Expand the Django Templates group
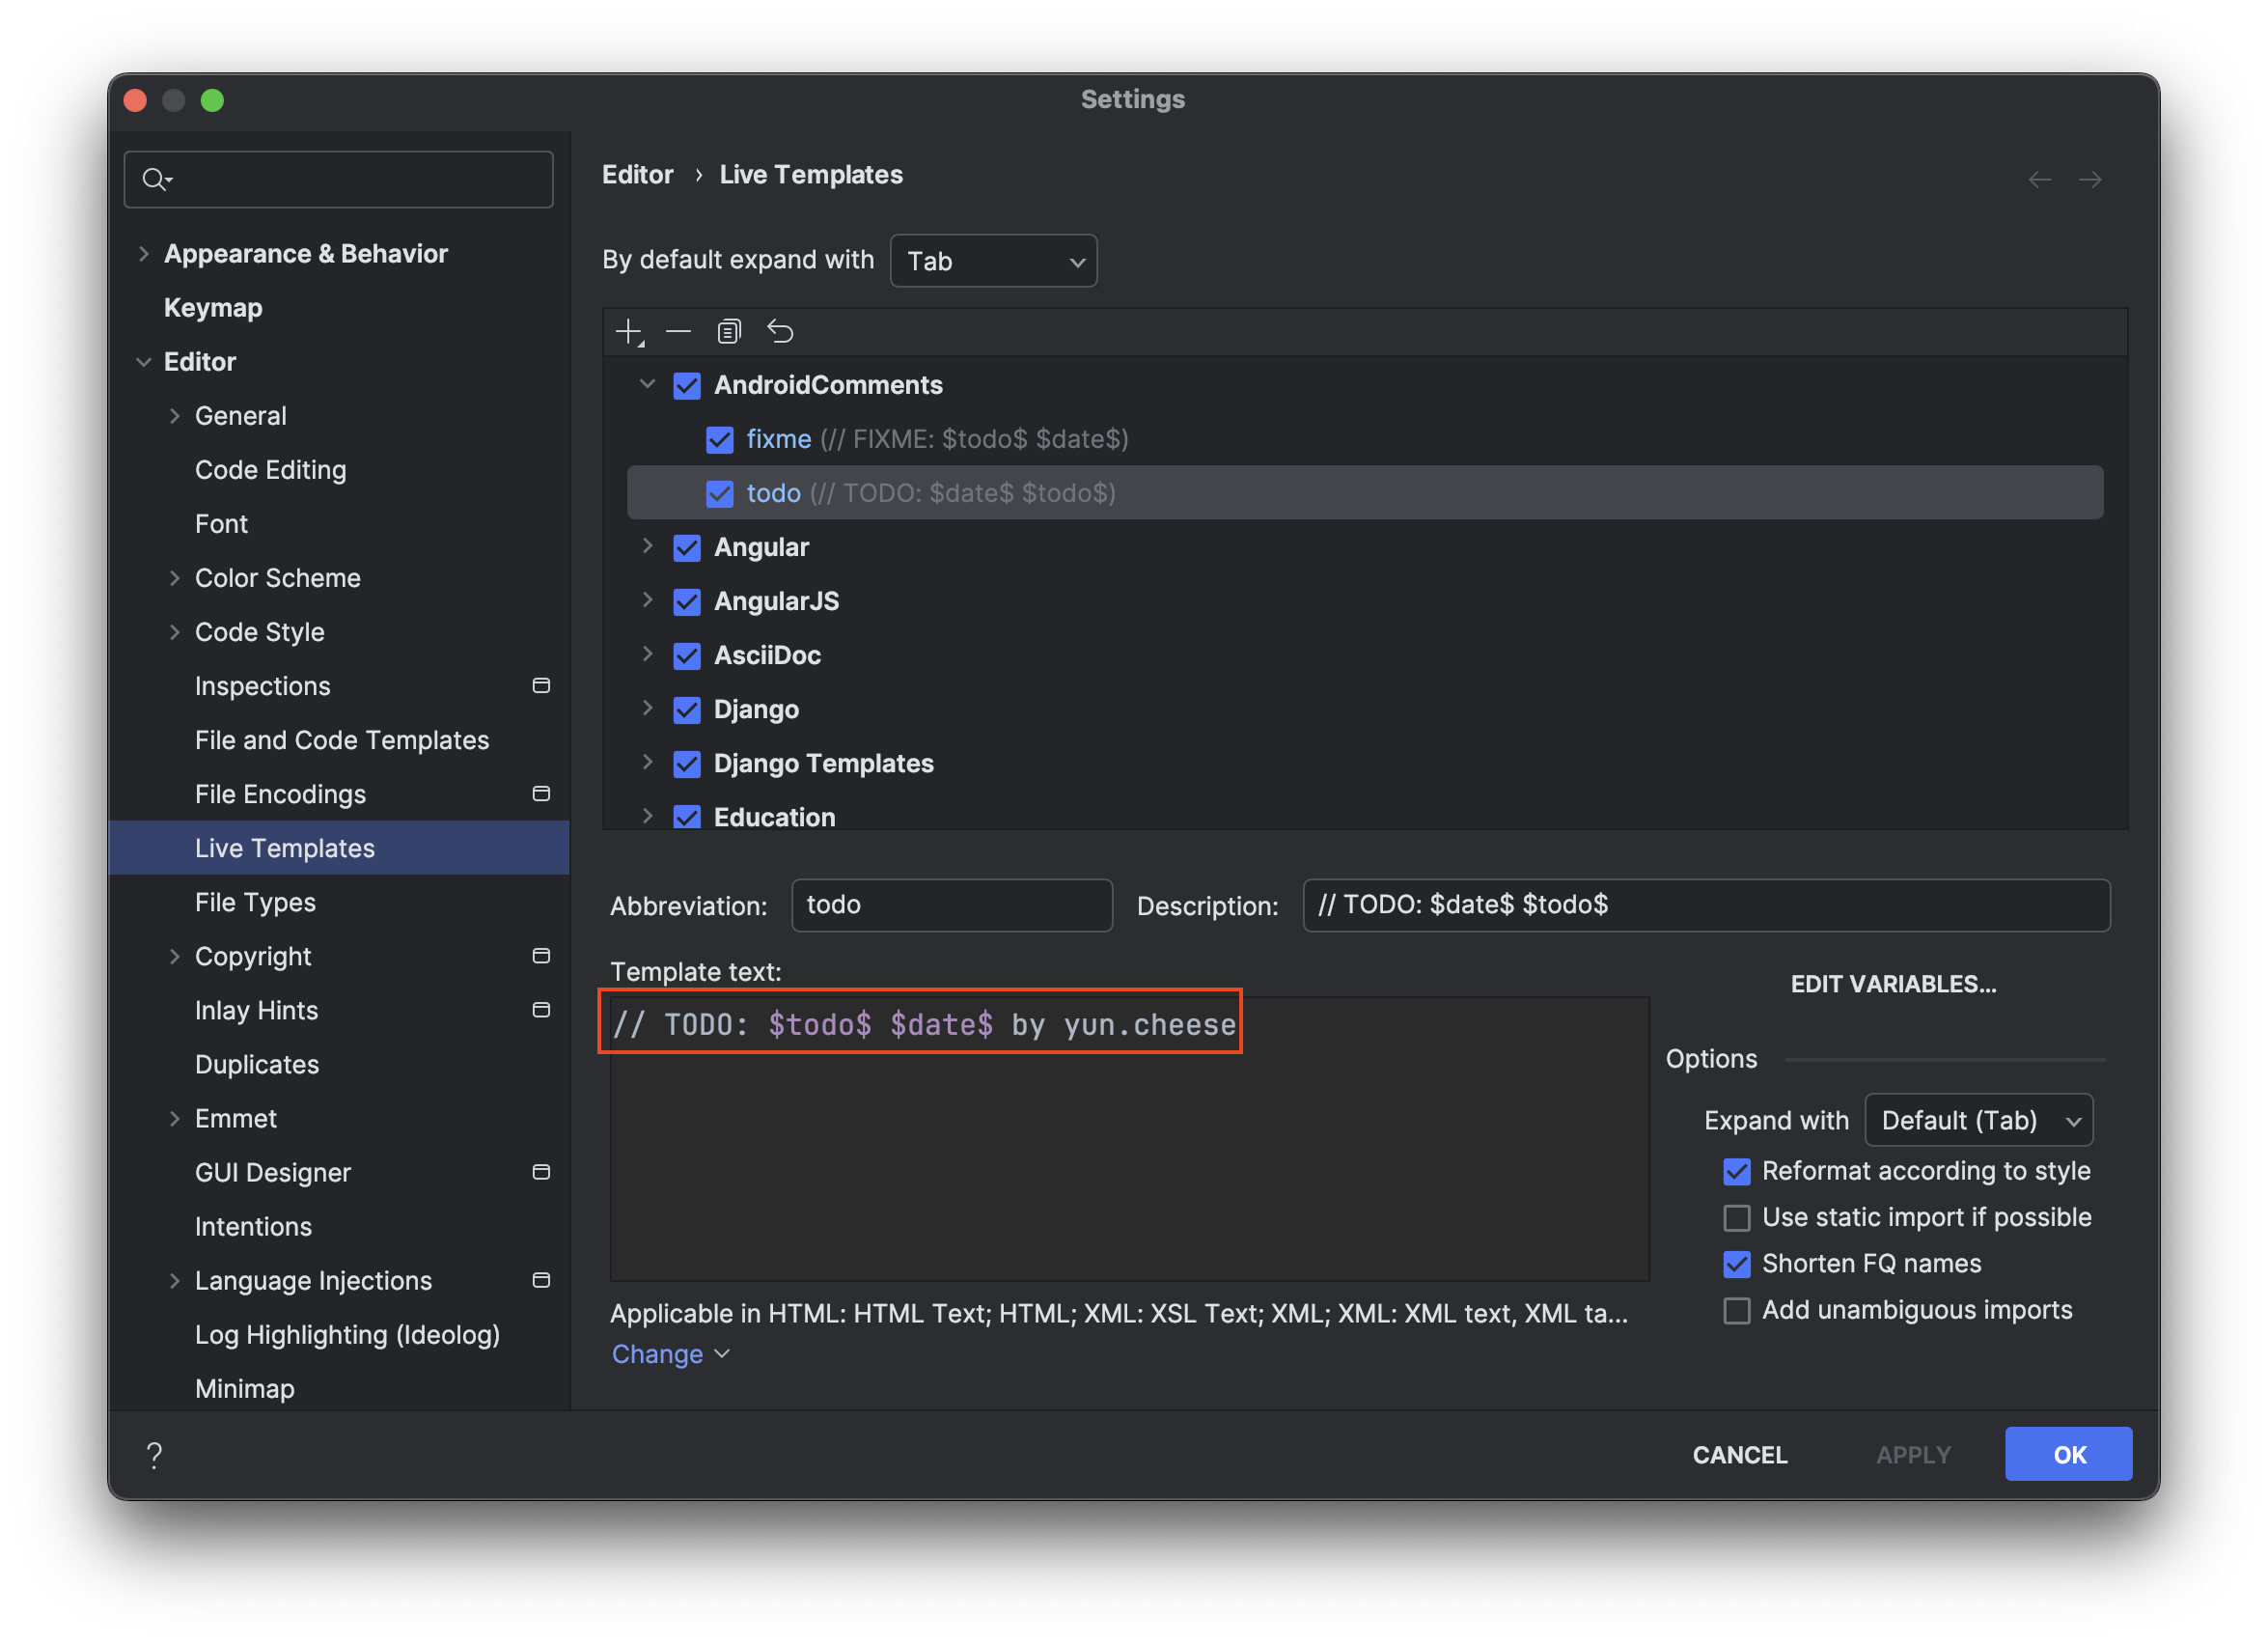2268x1643 pixels. pyautogui.click(x=647, y=763)
